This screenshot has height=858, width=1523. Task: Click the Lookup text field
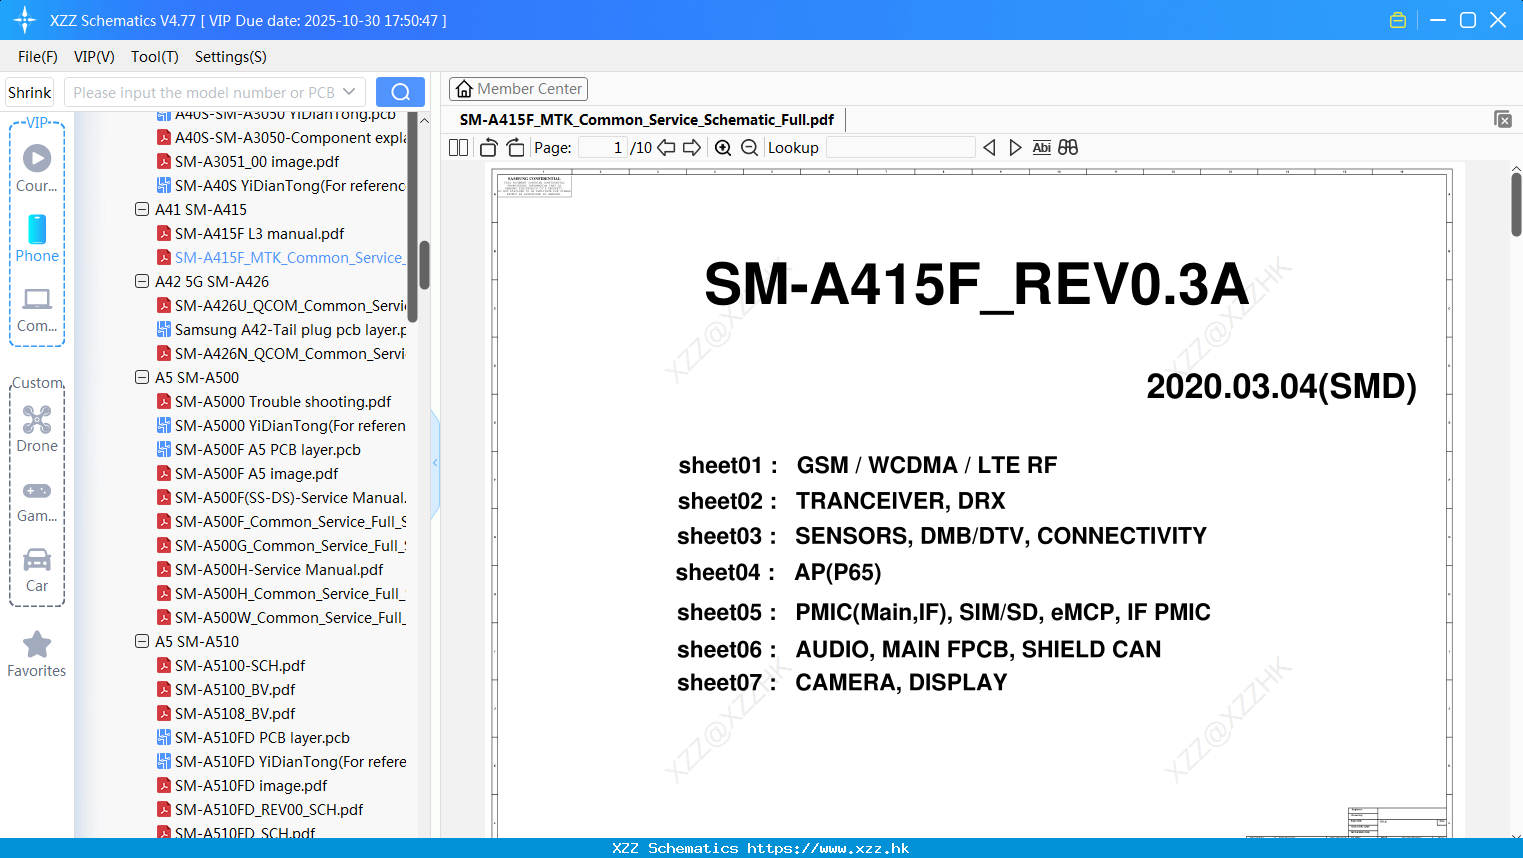point(901,148)
